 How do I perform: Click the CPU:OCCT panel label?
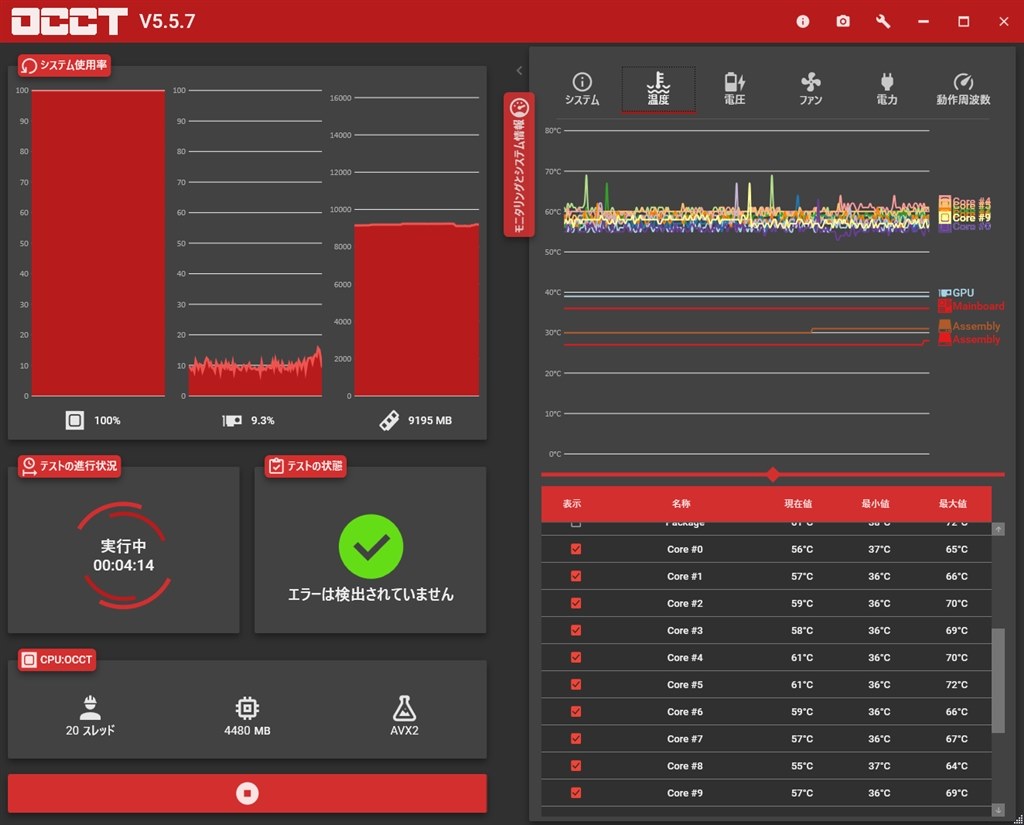click(57, 660)
